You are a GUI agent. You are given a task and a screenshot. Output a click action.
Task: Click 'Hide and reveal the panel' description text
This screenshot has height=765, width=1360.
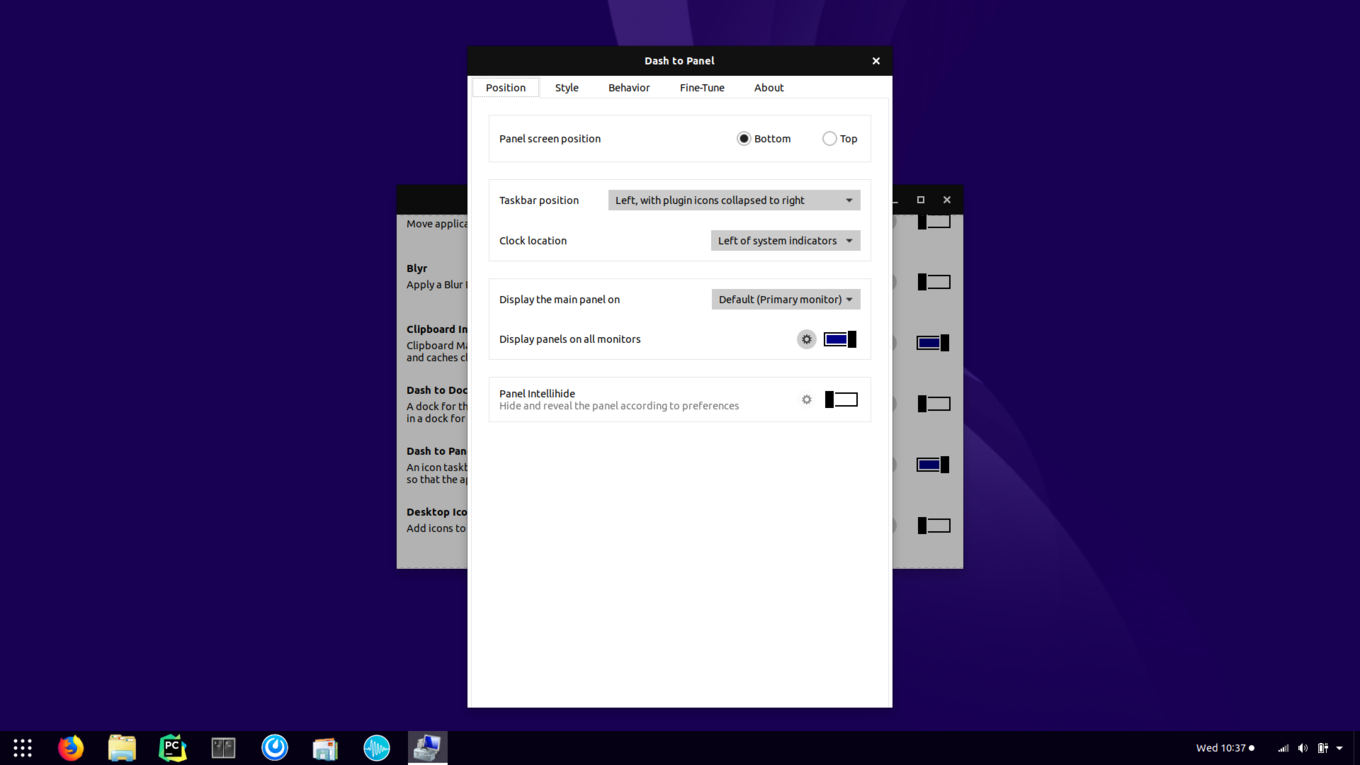click(619, 406)
